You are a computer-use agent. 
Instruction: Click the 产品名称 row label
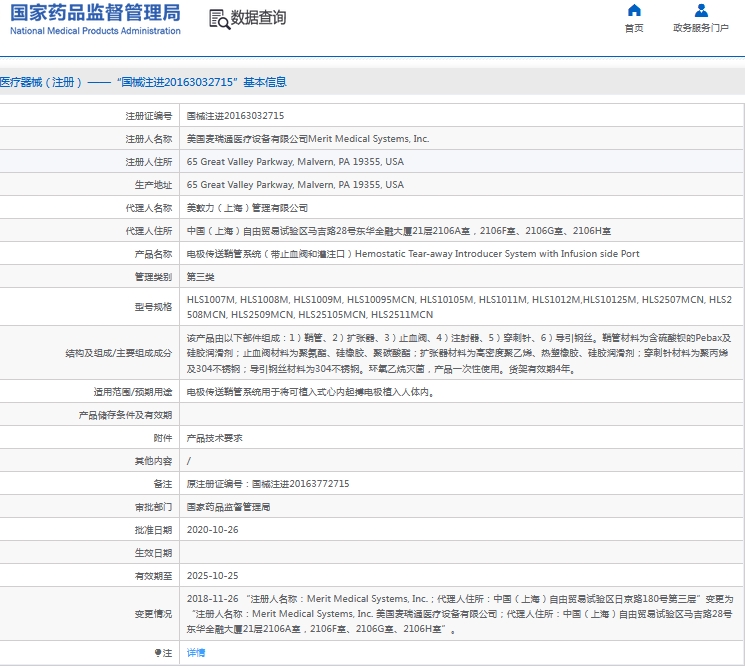point(153,254)
